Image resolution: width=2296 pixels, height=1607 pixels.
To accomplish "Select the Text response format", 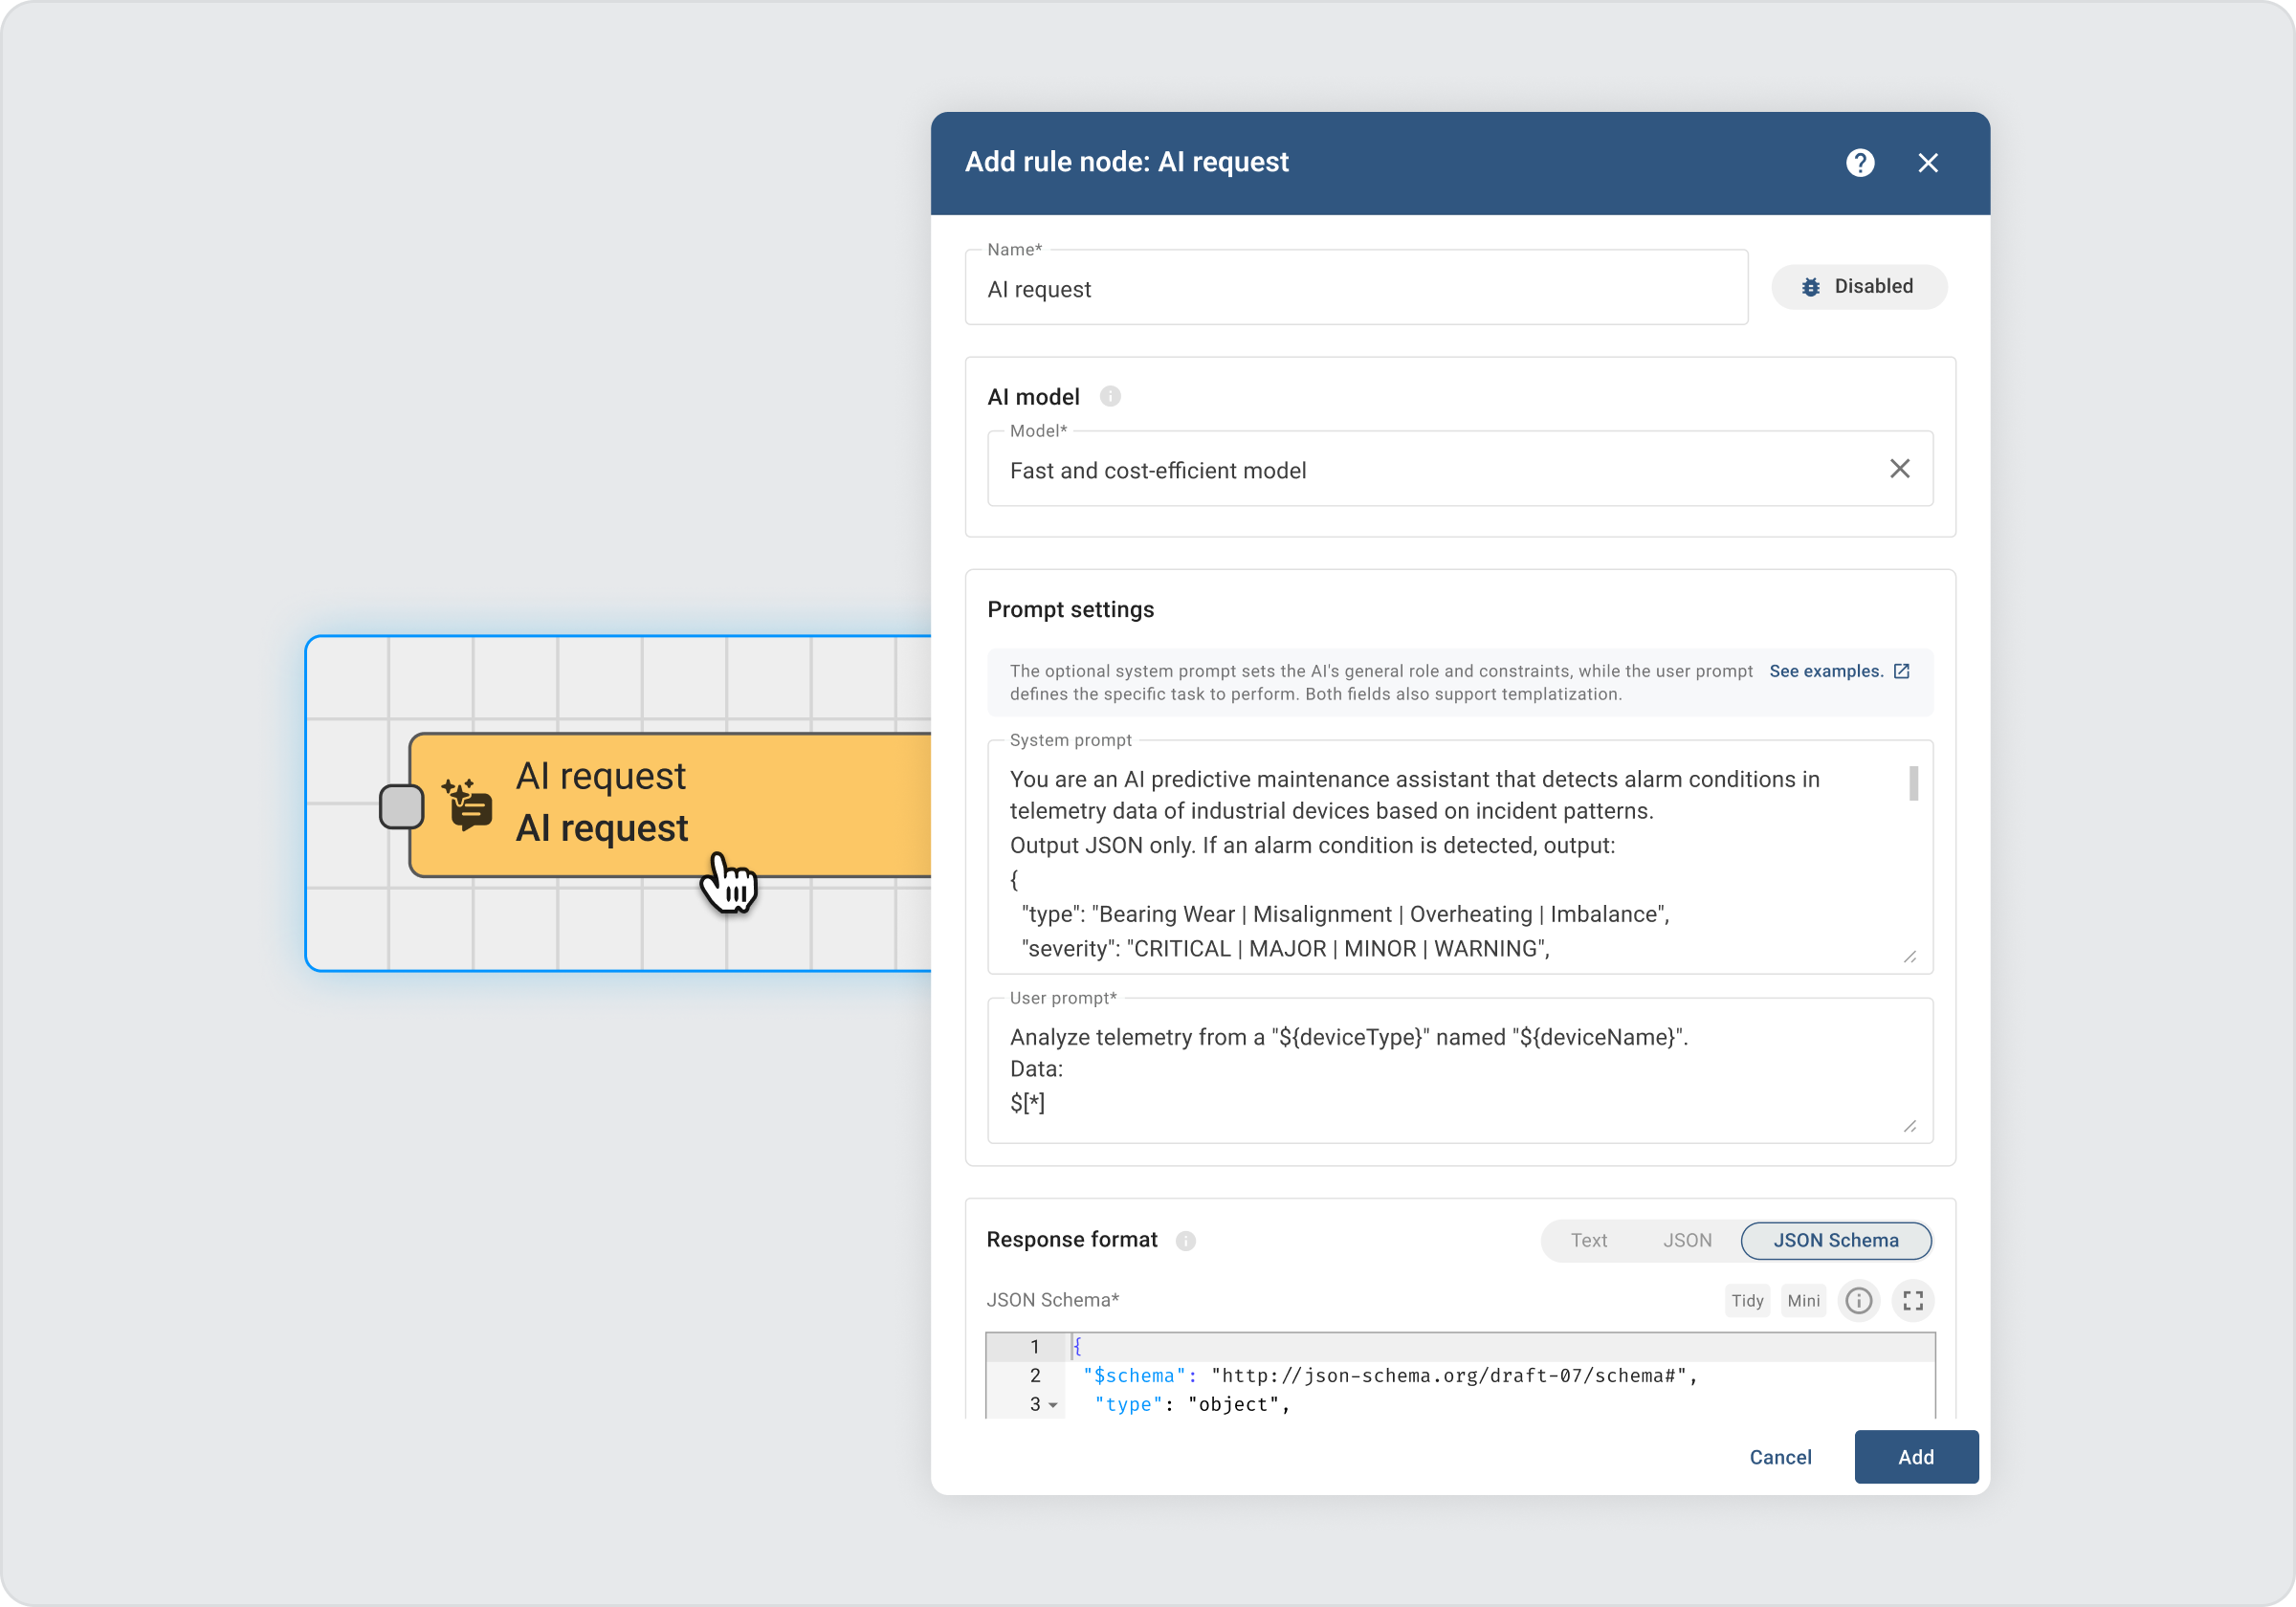I will click(1588, 1240).
